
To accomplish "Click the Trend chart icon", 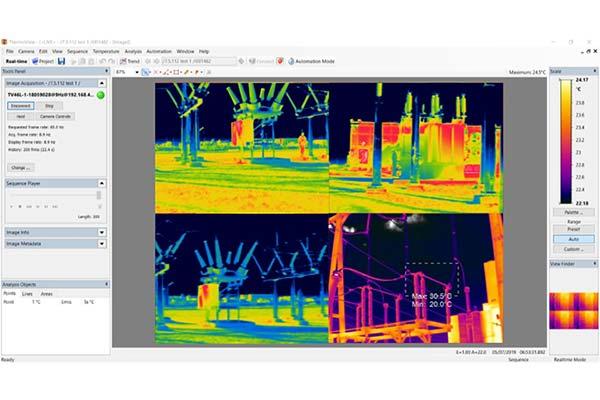I will coord(128,61).
